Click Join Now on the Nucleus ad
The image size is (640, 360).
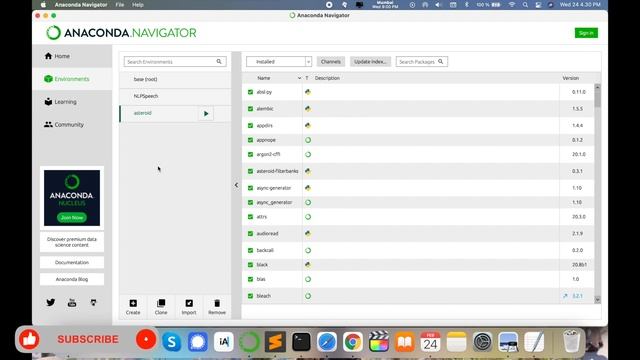[x=72, y=218]
